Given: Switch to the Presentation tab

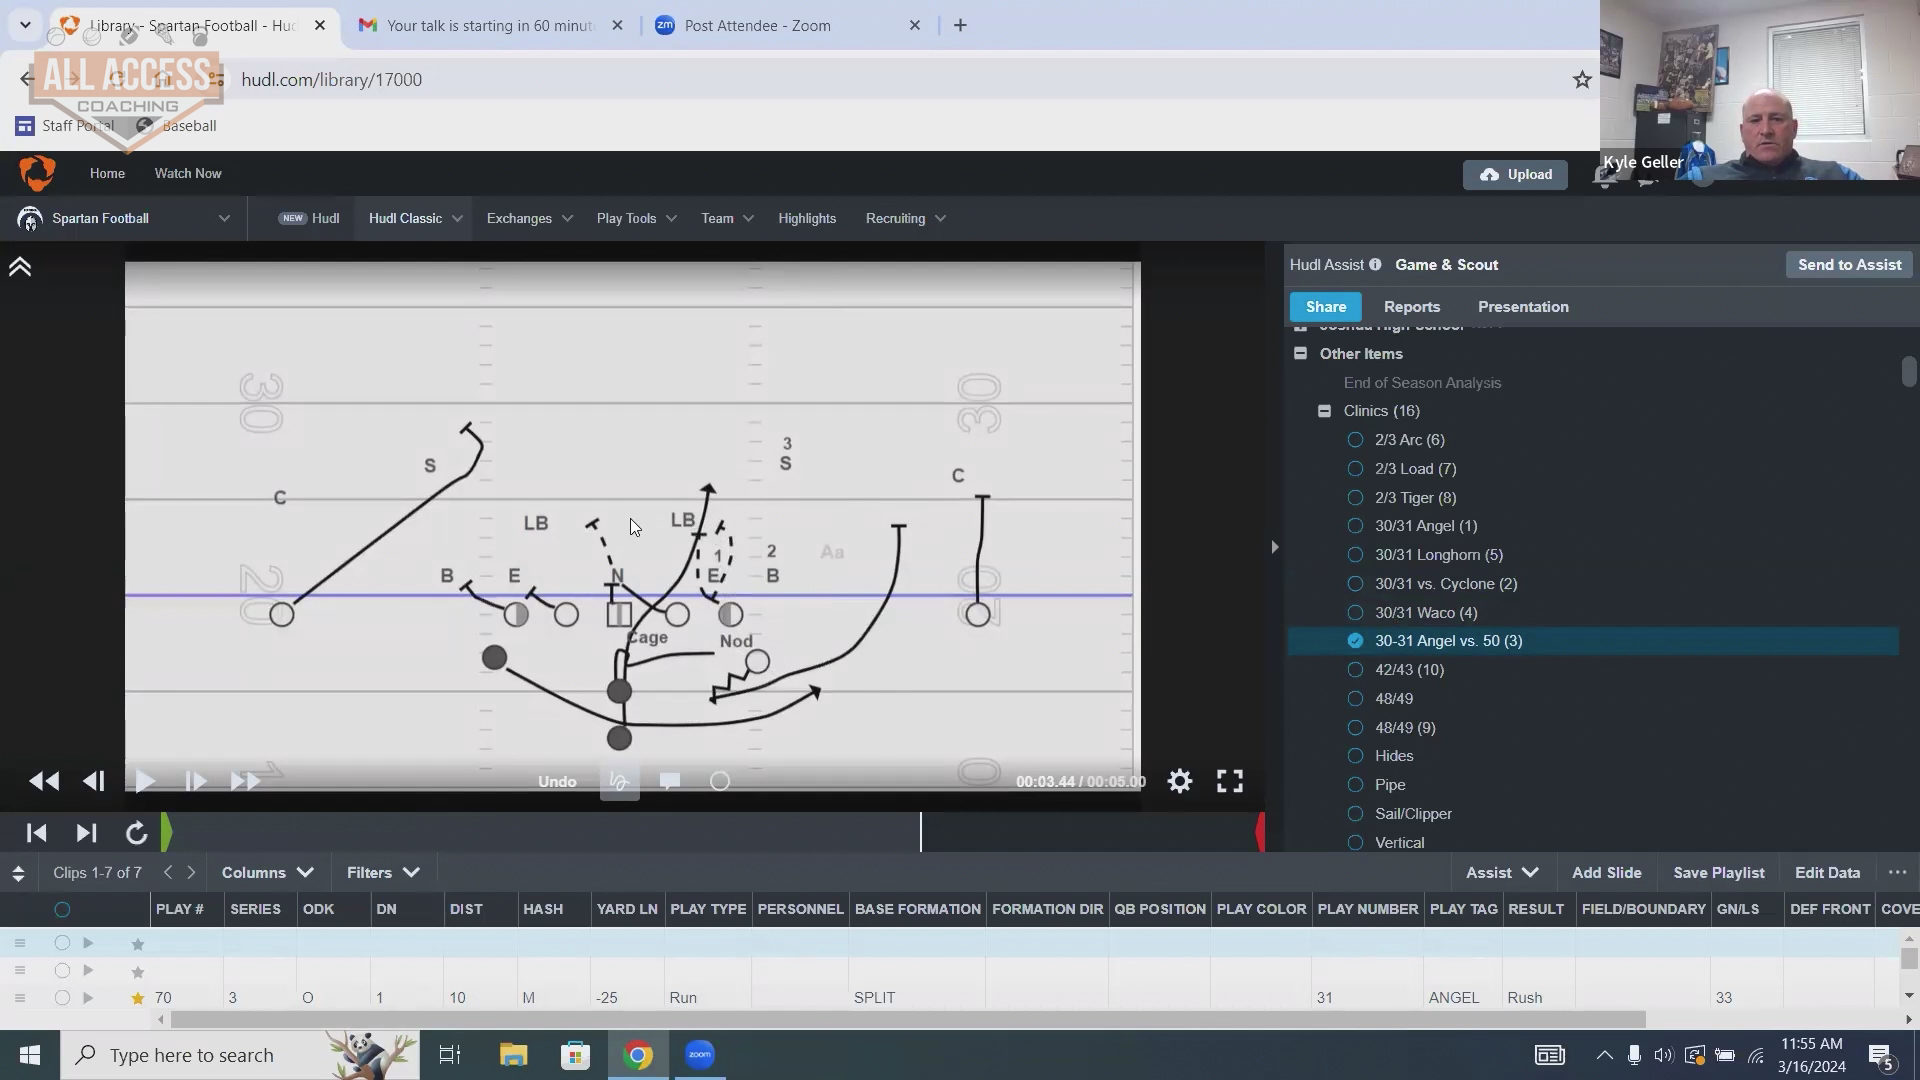Looking at the screenshot, I should tap(1523, 307).
